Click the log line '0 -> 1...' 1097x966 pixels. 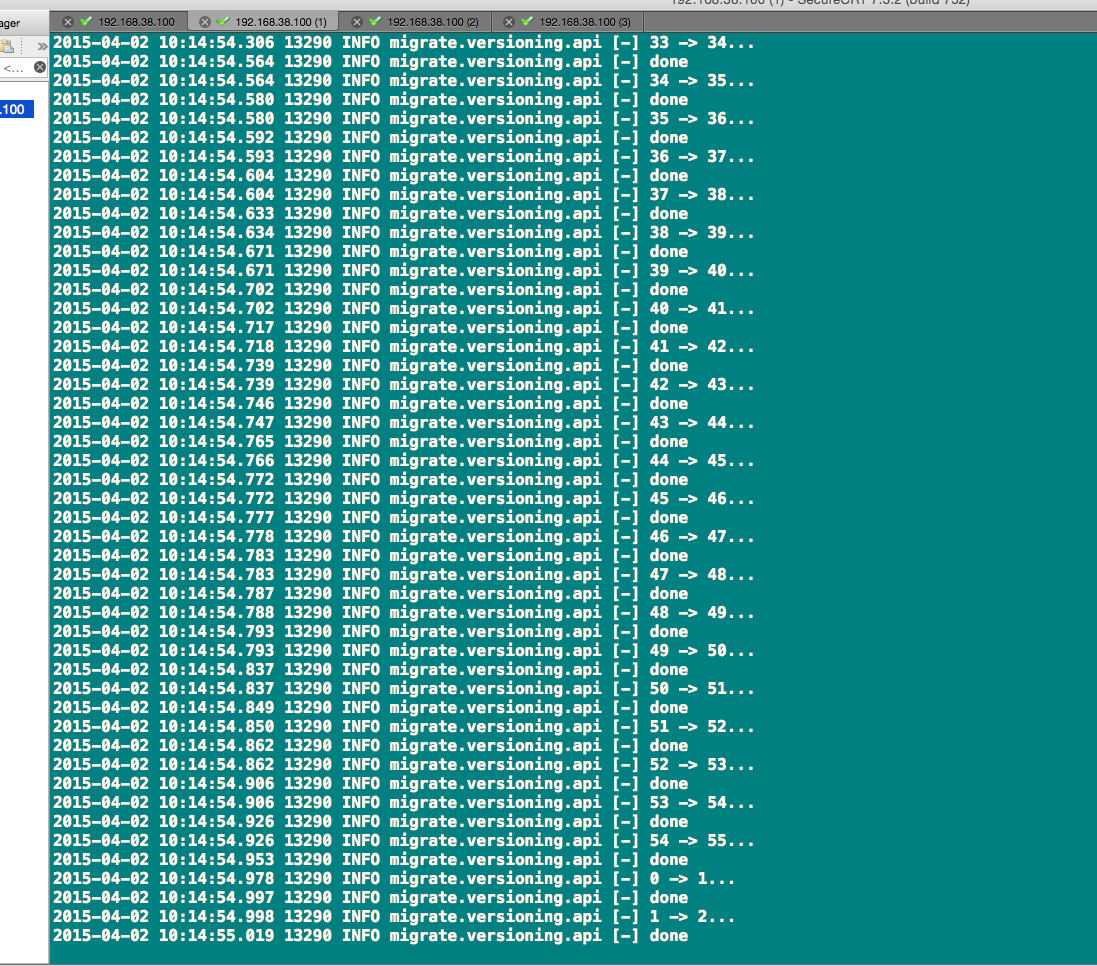click(394, 879)
